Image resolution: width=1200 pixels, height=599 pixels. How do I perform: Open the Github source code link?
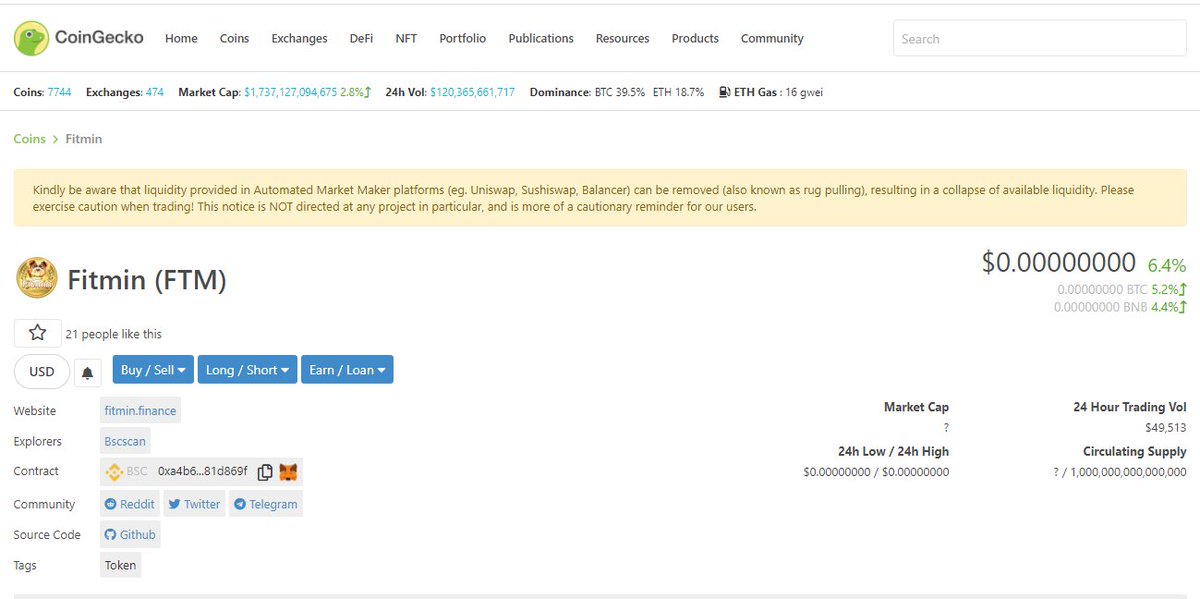point(130,535)
